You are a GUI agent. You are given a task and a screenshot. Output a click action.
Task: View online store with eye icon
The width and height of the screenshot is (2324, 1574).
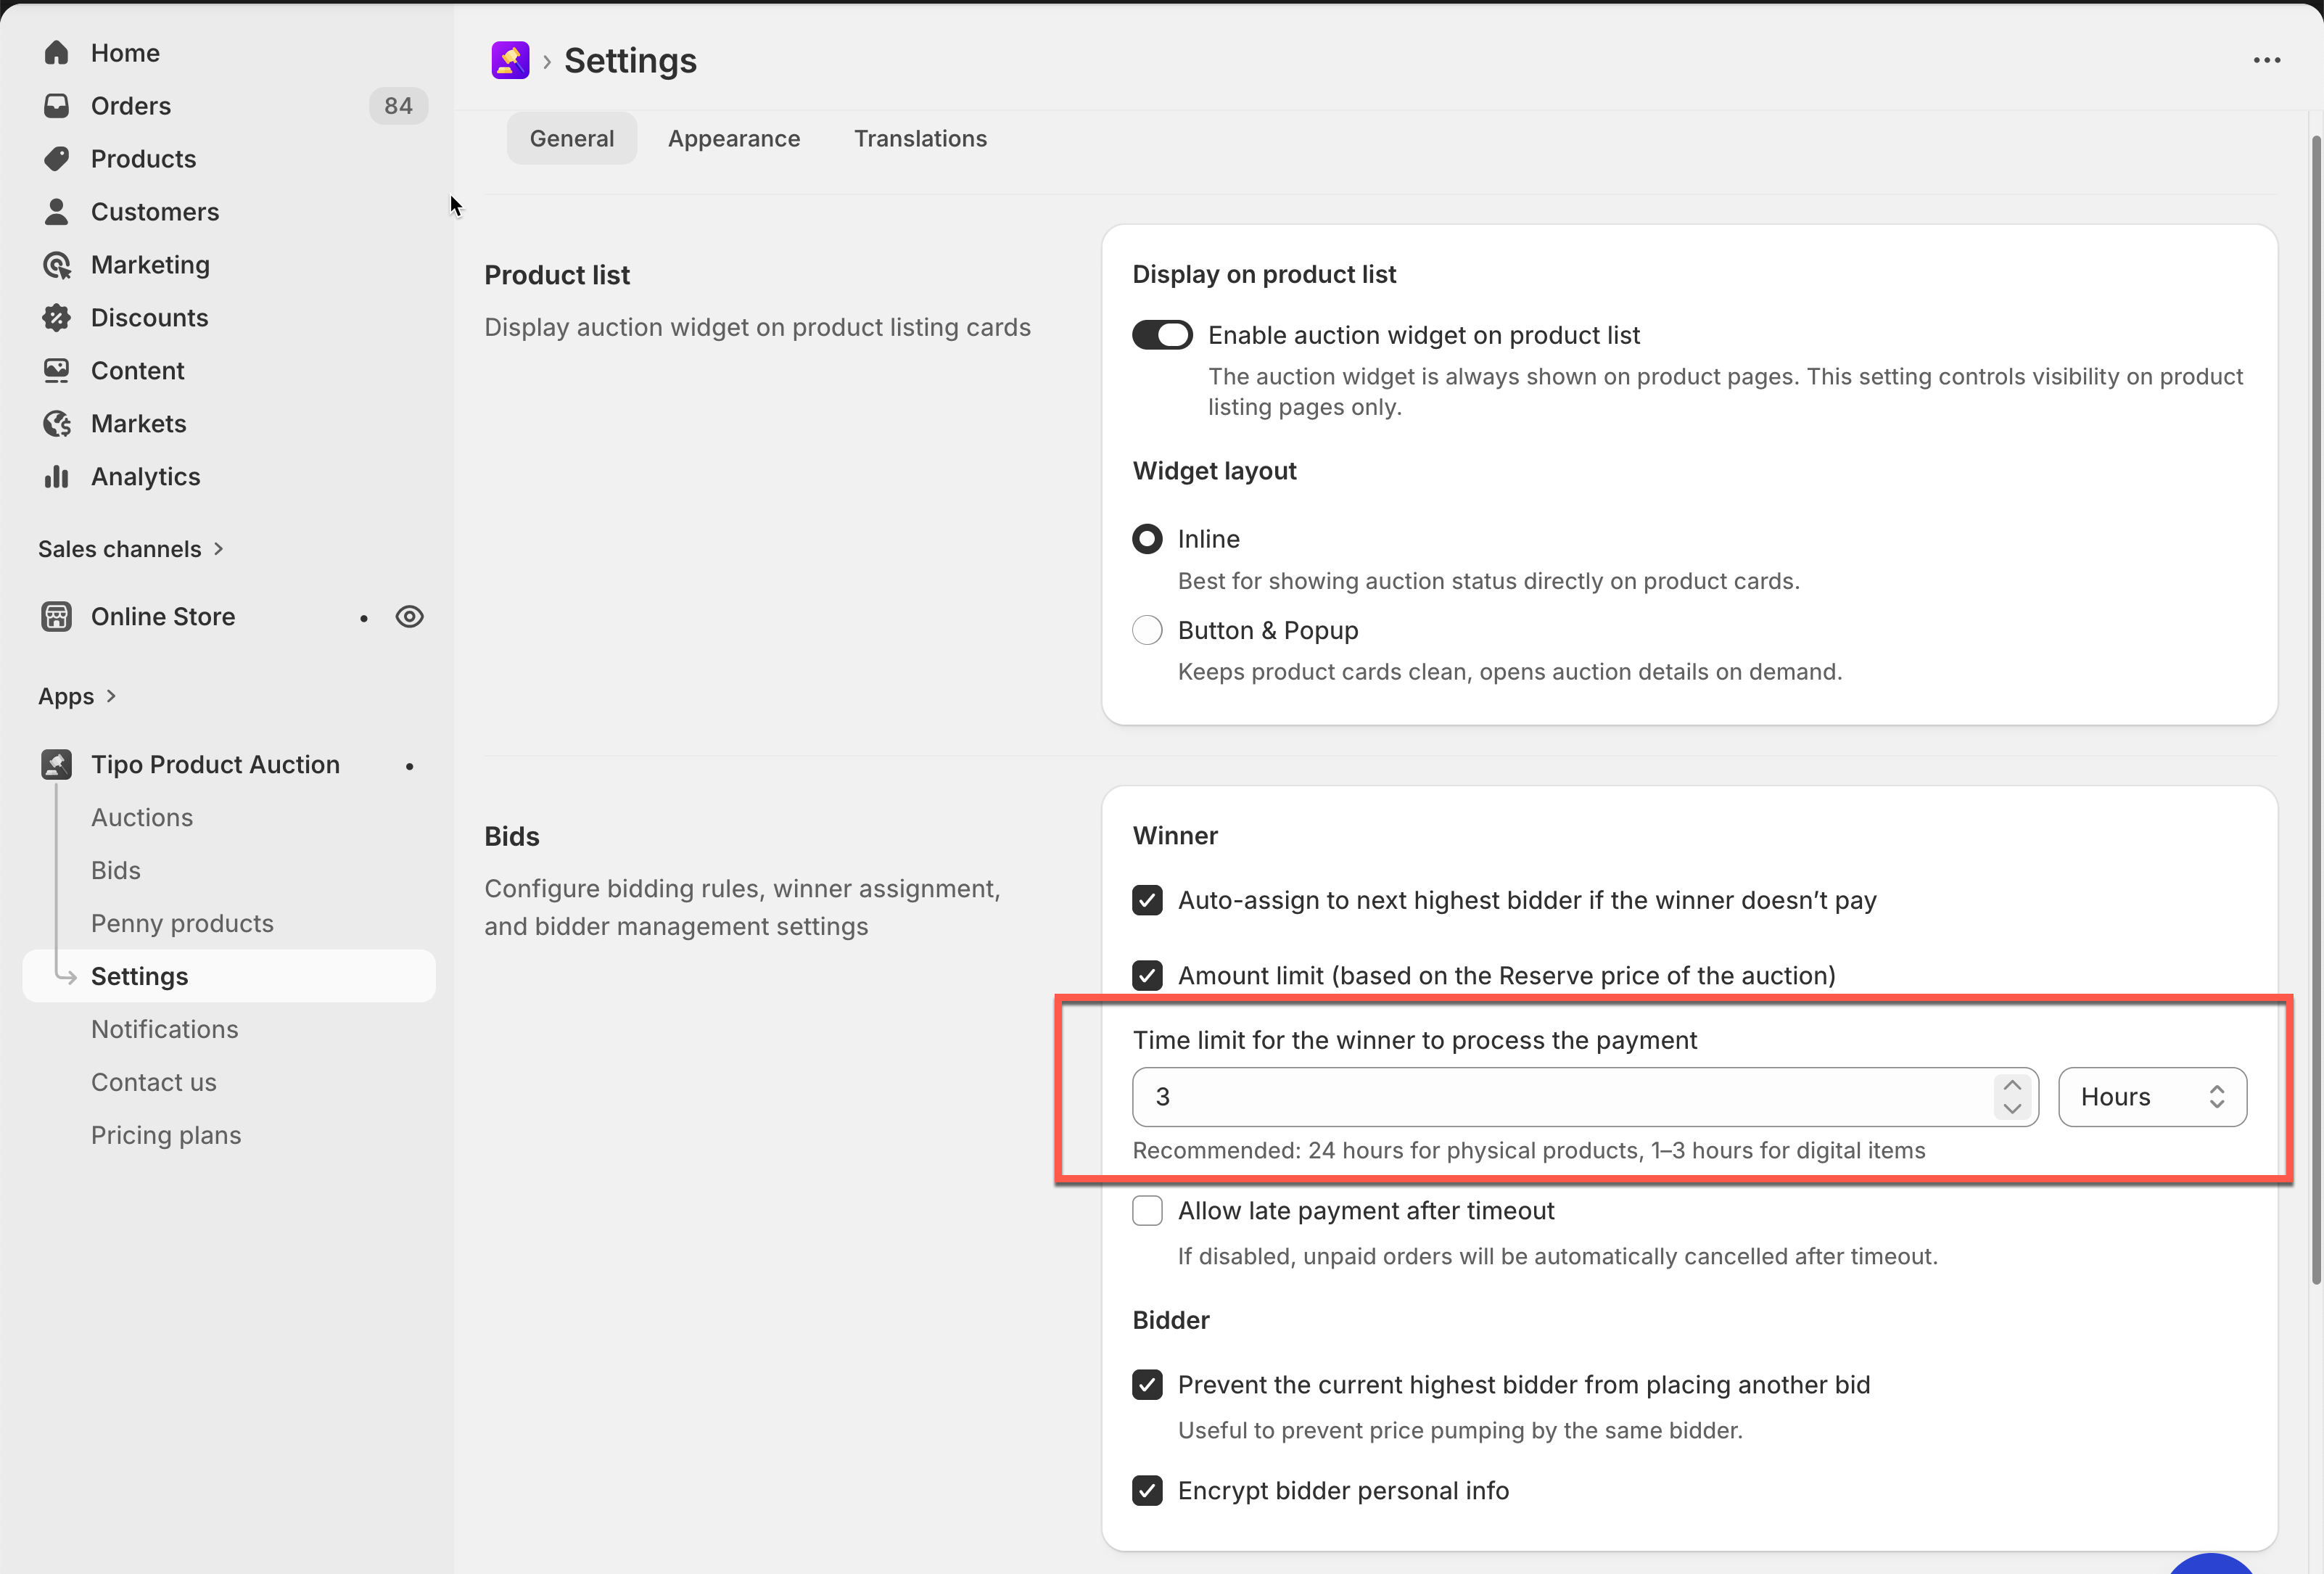[409, 616]
